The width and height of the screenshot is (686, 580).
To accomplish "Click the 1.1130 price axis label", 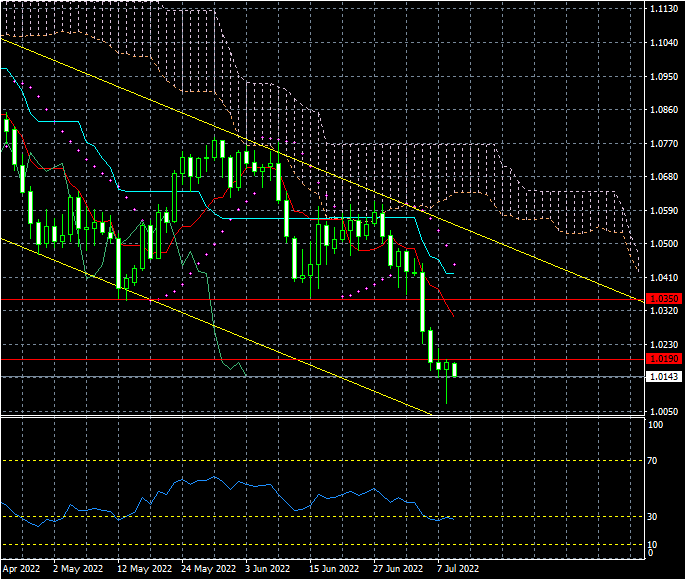I will coord(664,9).
